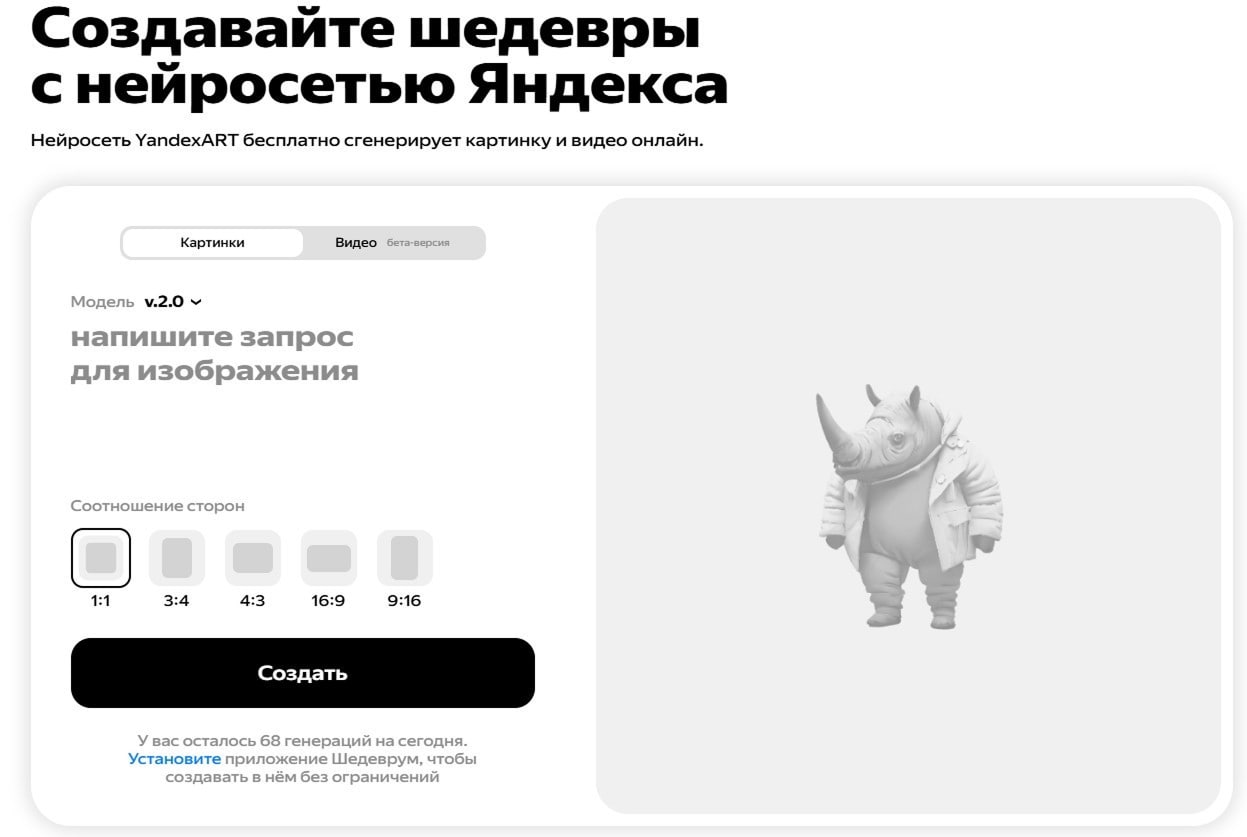
Task: Click the rhino preview image
Action: (x=908, y=506)
